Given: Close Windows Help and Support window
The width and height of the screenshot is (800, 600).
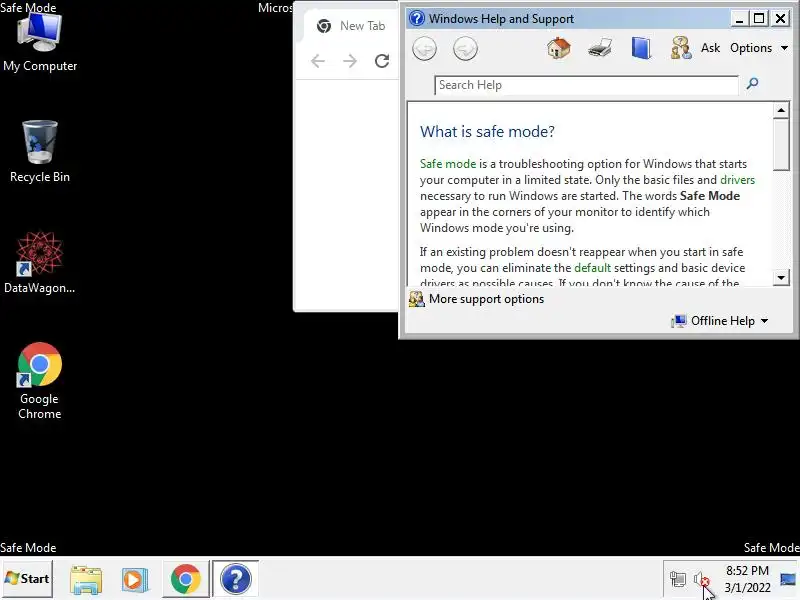Looking at the screenshot, I should coord(781,19).
